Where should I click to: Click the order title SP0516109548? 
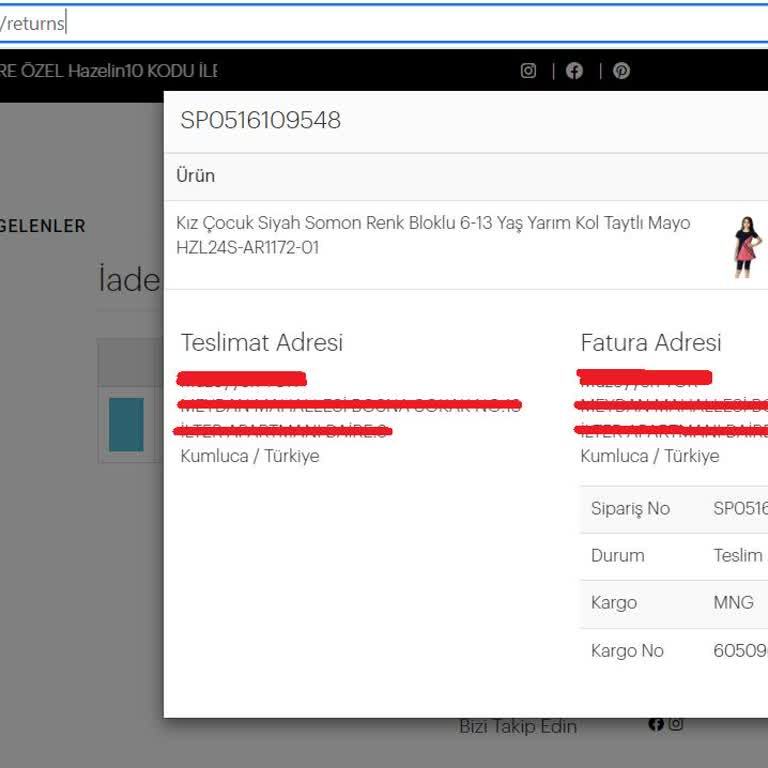(260, 121)
